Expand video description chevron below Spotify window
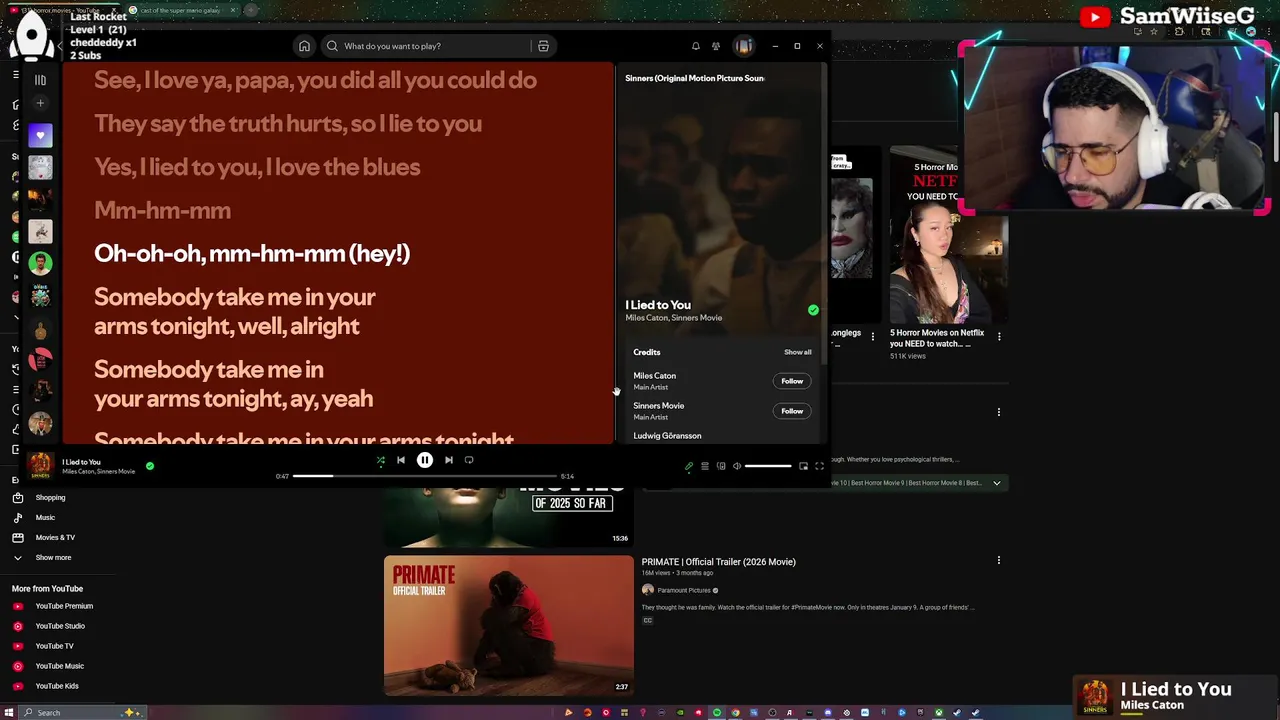 [996, 483]
